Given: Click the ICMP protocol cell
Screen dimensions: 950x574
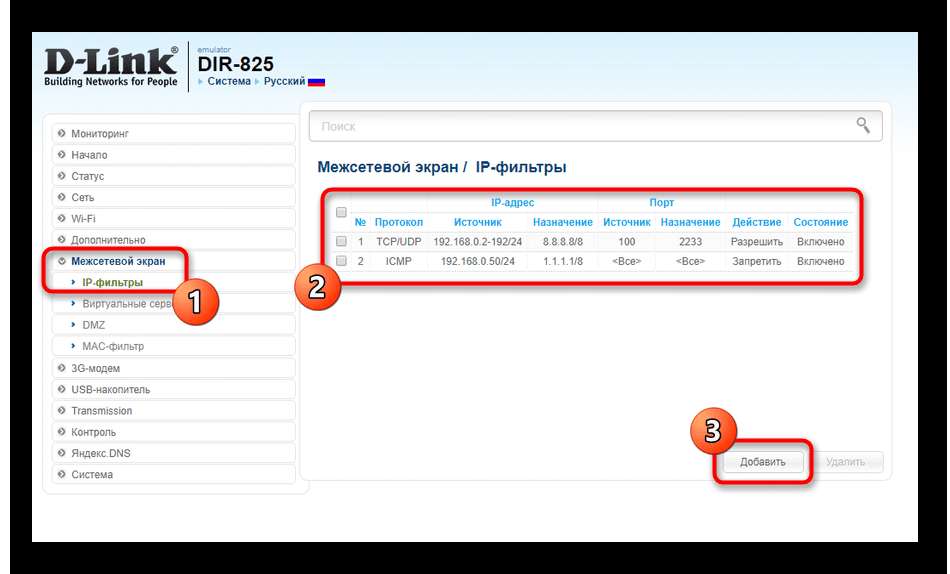Looking at the screenshot, I should pyautogui.click(x=399, y=261).
